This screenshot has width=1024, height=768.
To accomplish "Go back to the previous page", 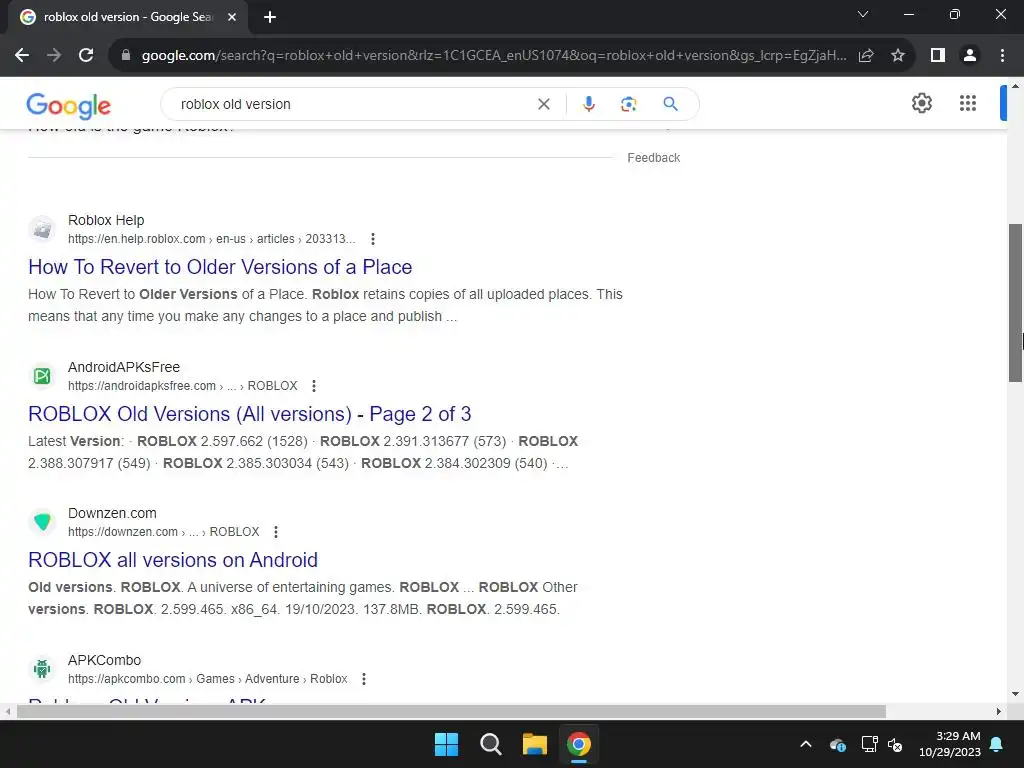I will (22, 56).
